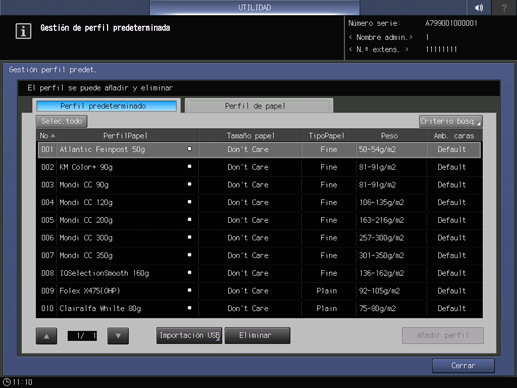Click Importación USB button

point(189,335)
